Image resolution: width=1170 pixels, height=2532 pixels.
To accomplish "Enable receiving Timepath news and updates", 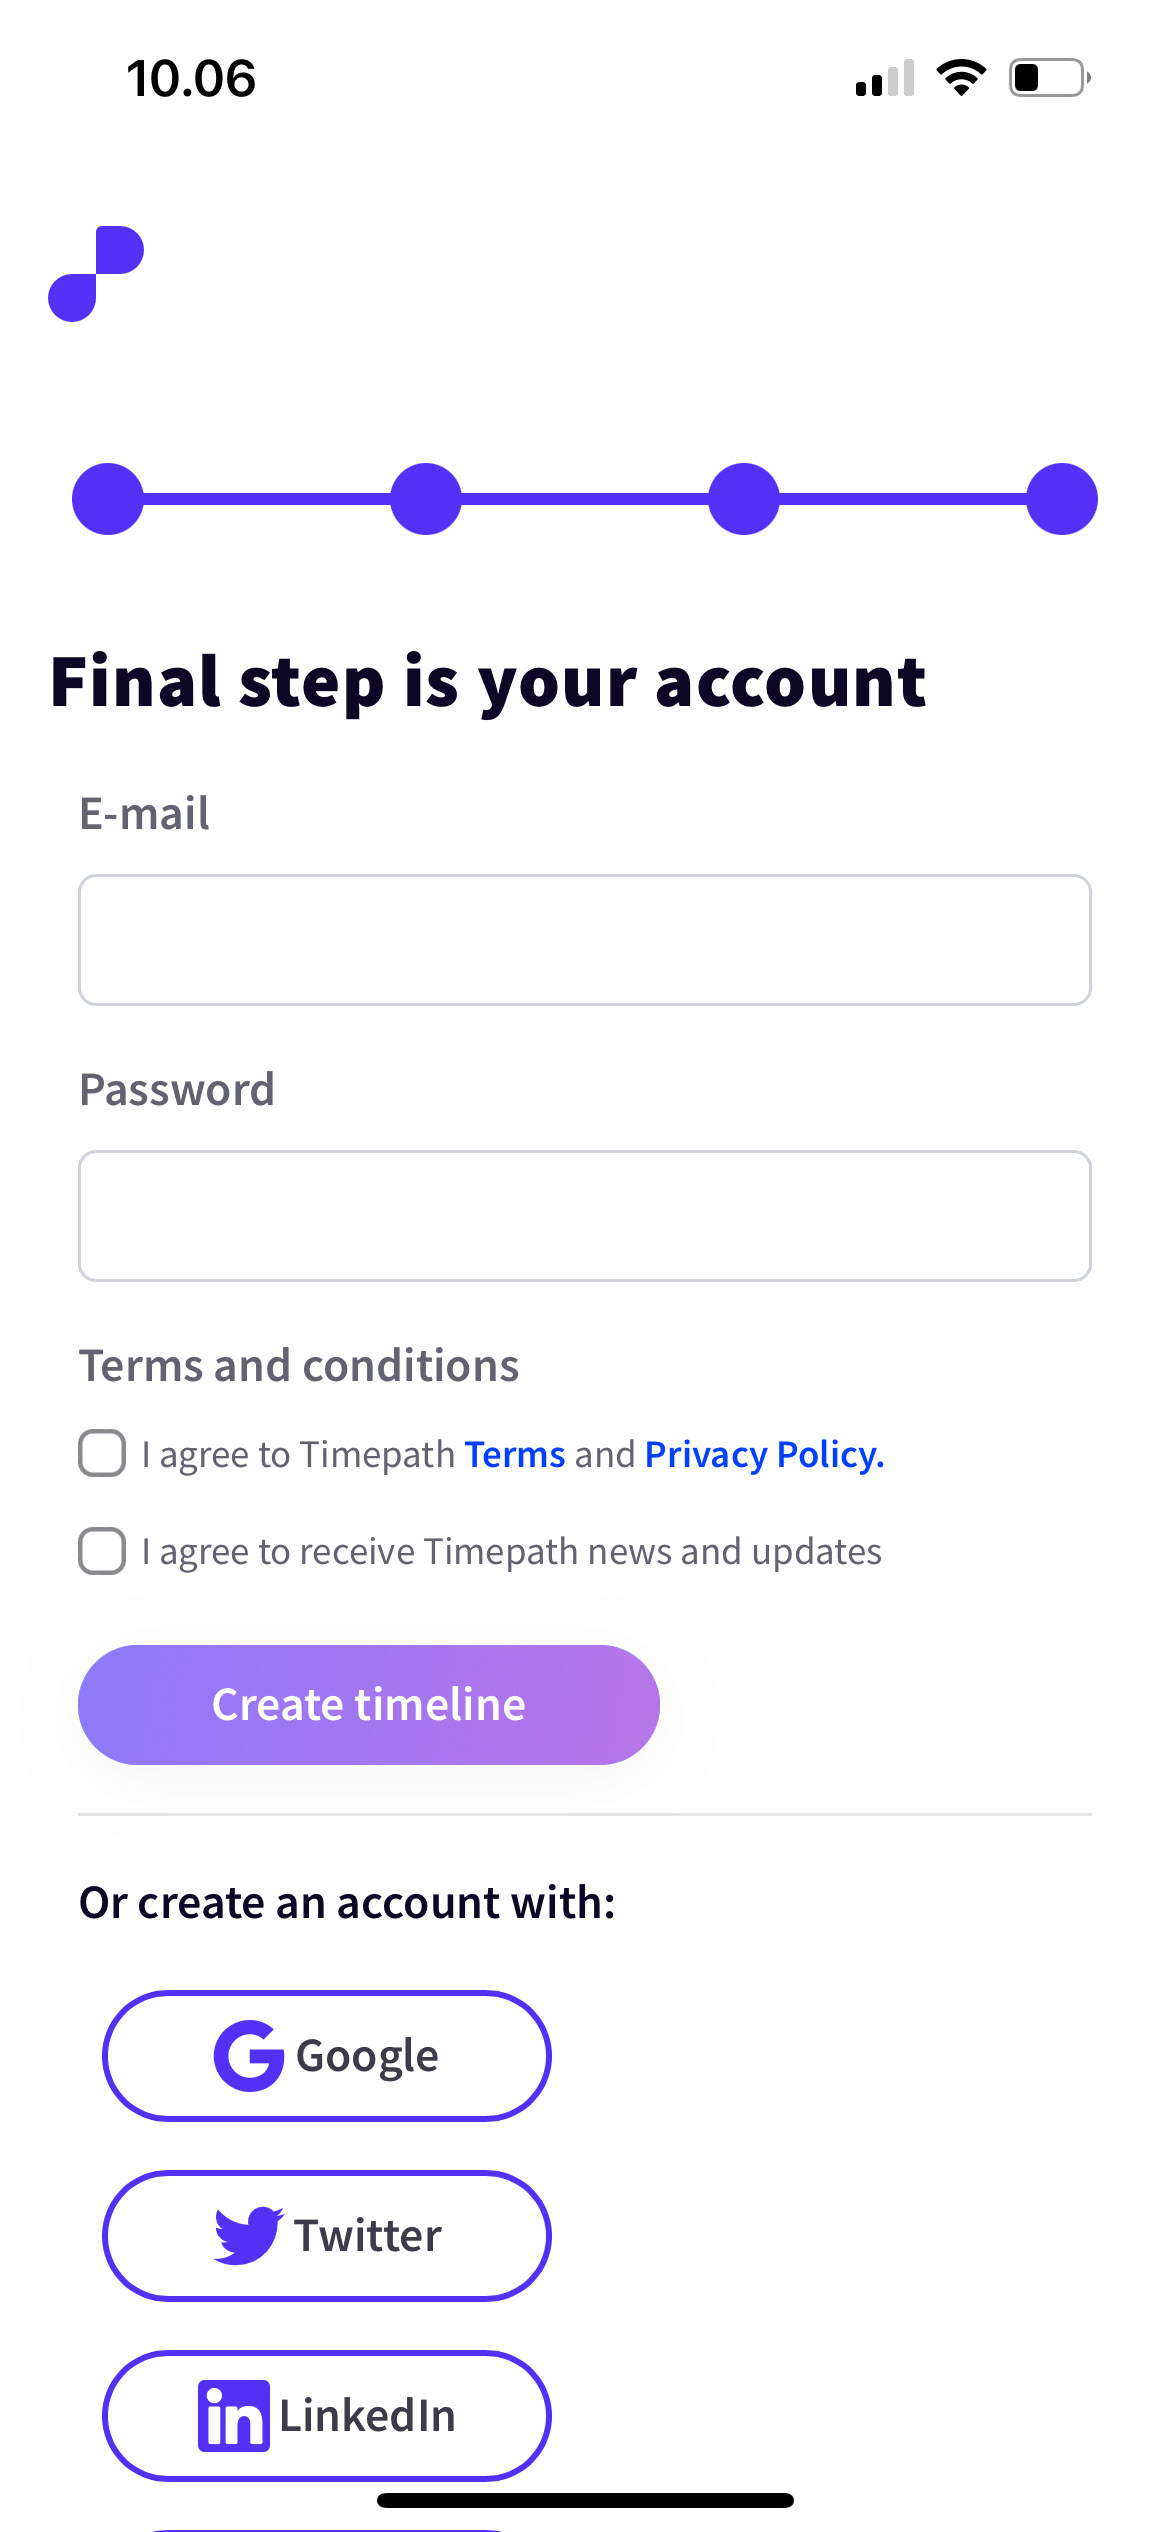I will pos(102,1551).
